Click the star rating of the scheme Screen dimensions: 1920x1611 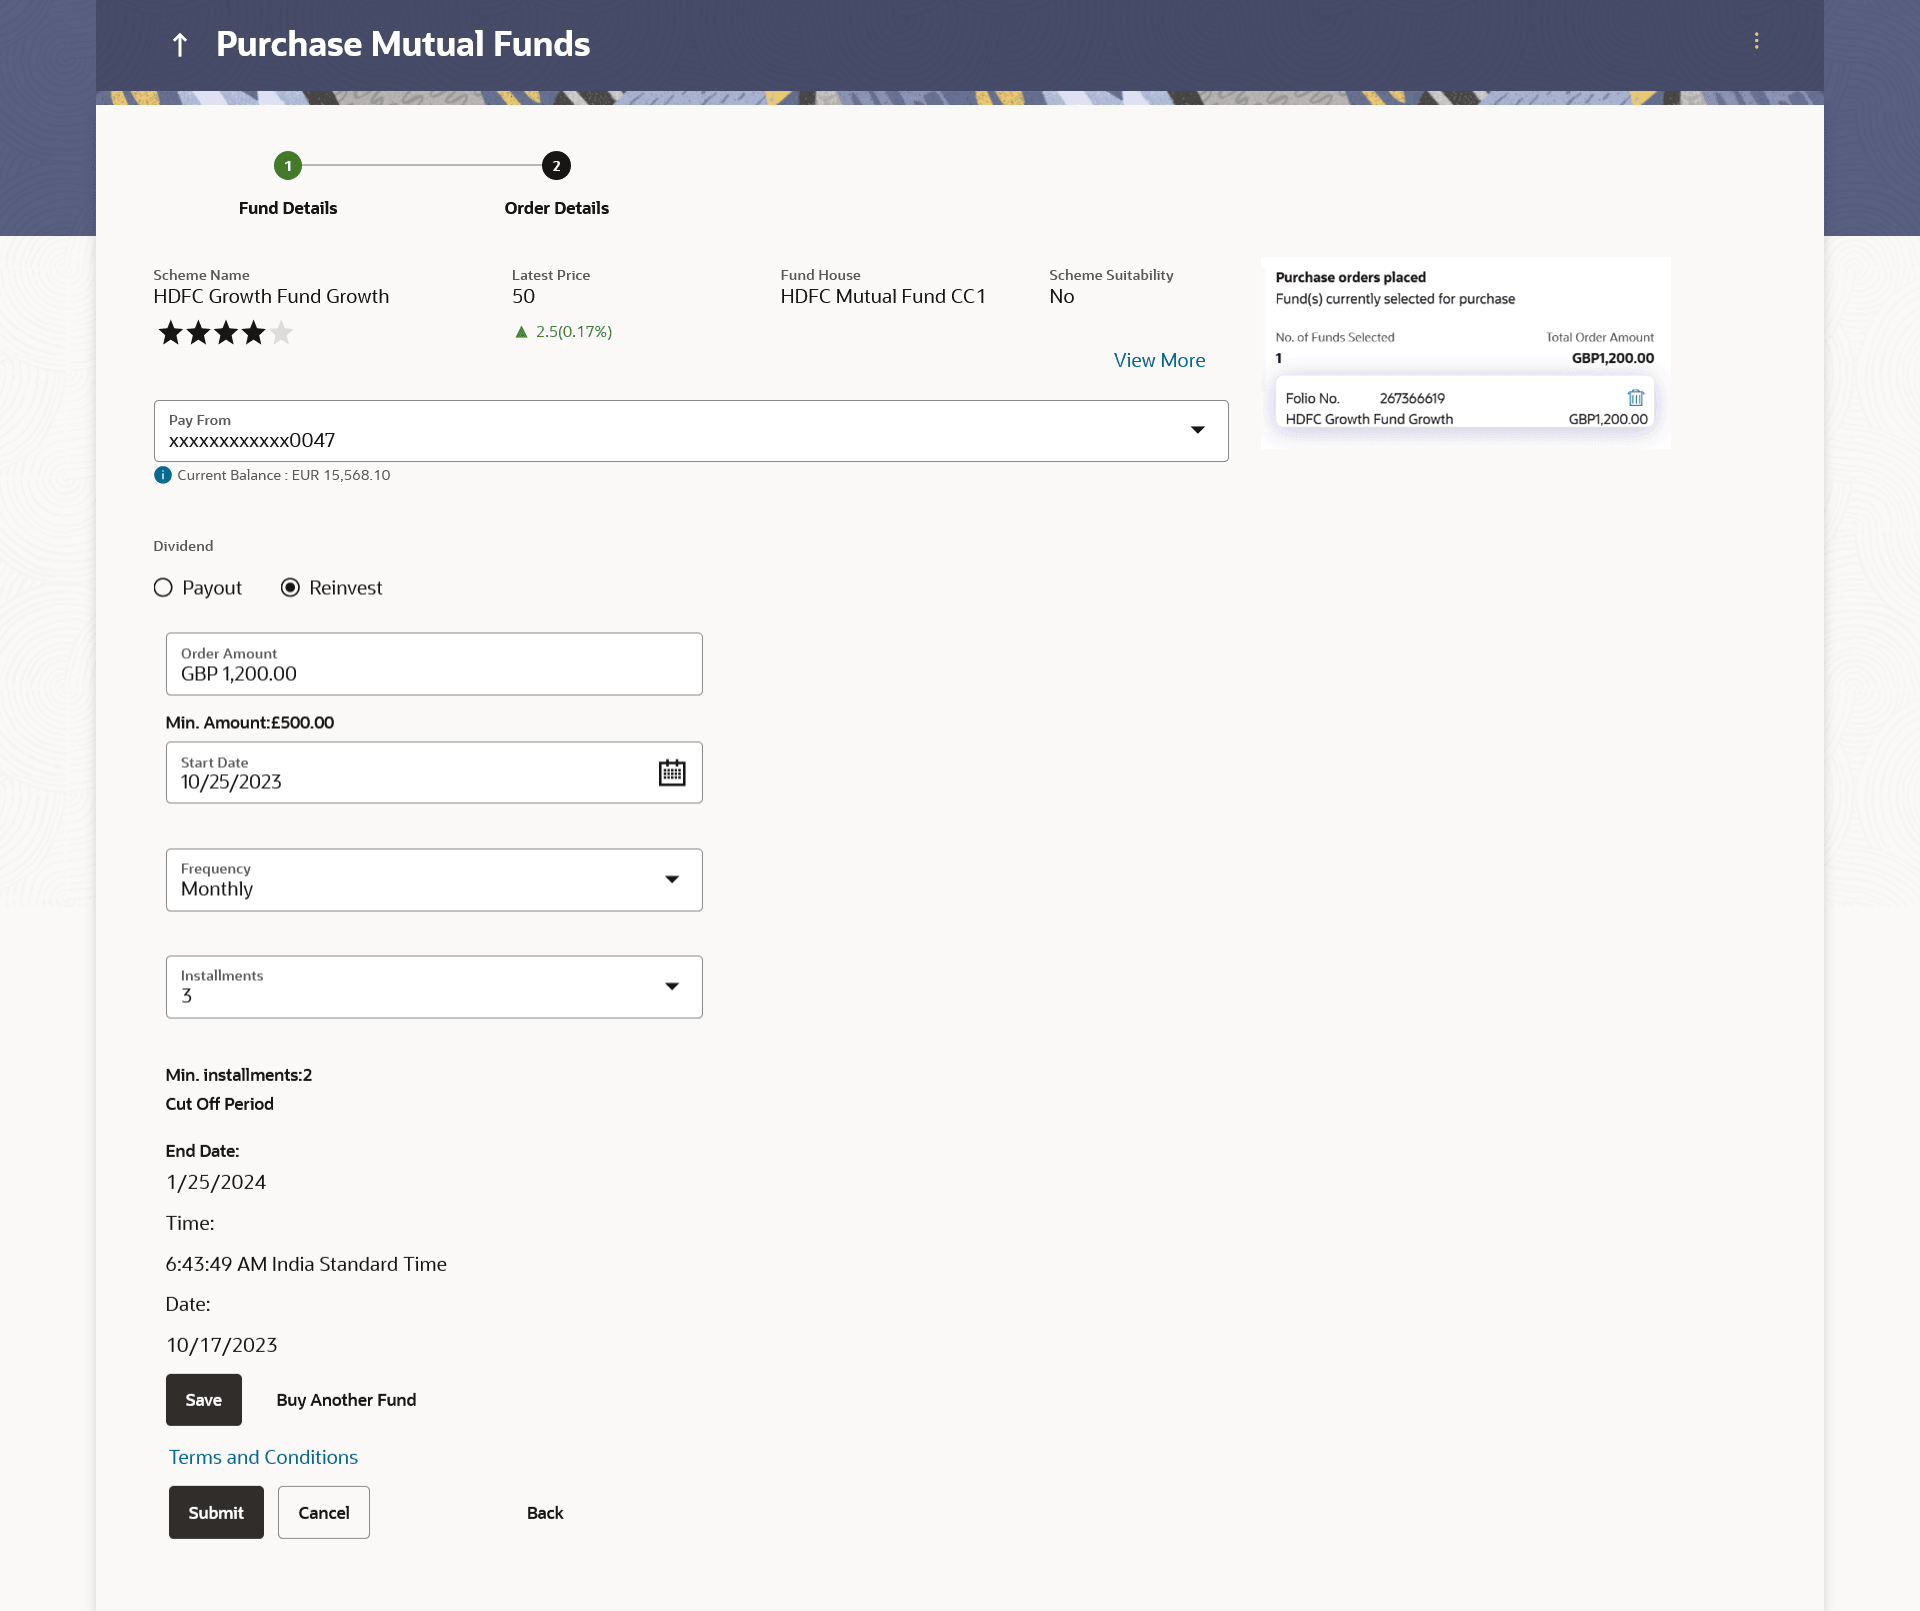pyautogui.click(x=226, y=333)
